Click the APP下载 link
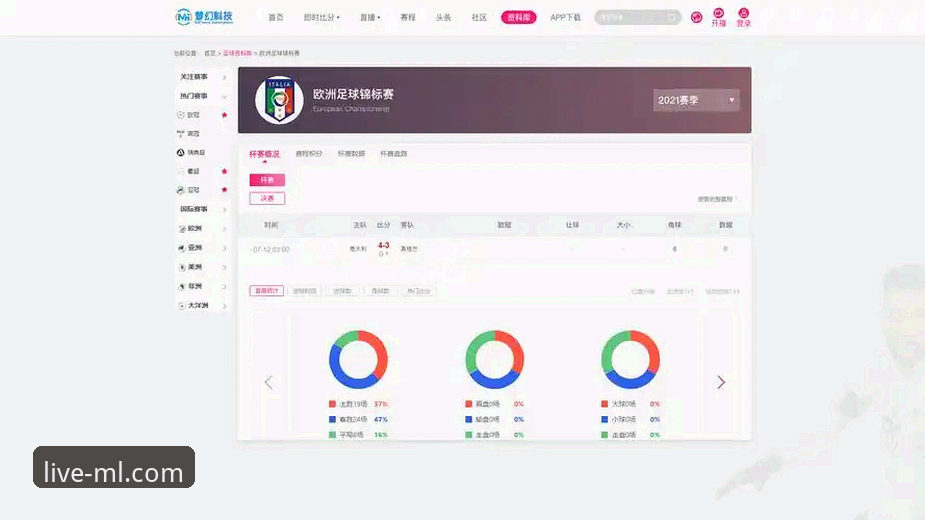 (x=565, y=18)
